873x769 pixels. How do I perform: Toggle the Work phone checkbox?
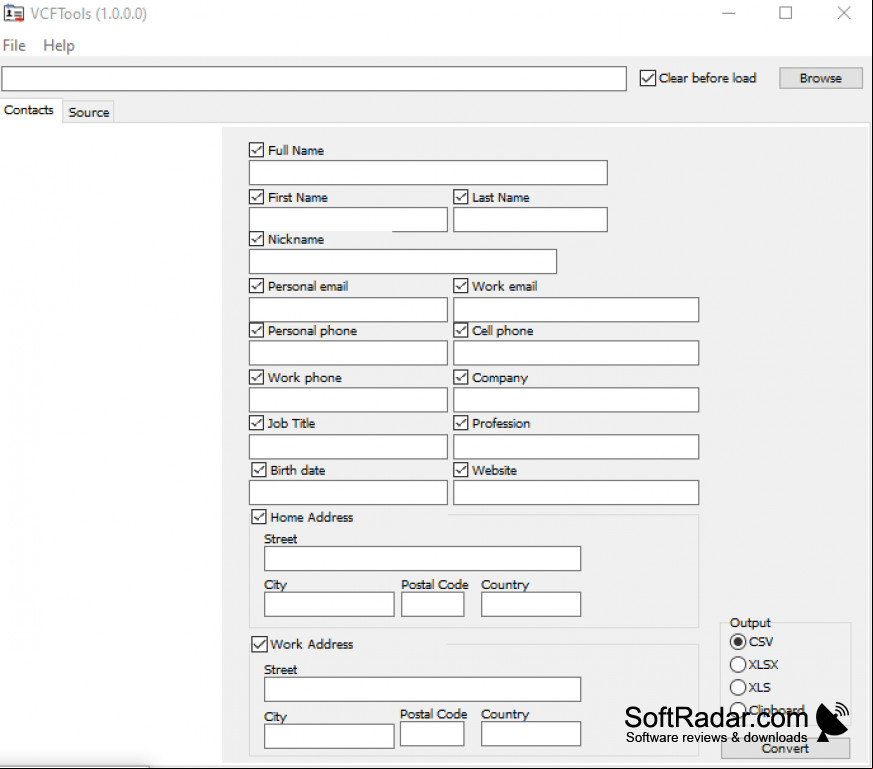click(x=256, y=377)
